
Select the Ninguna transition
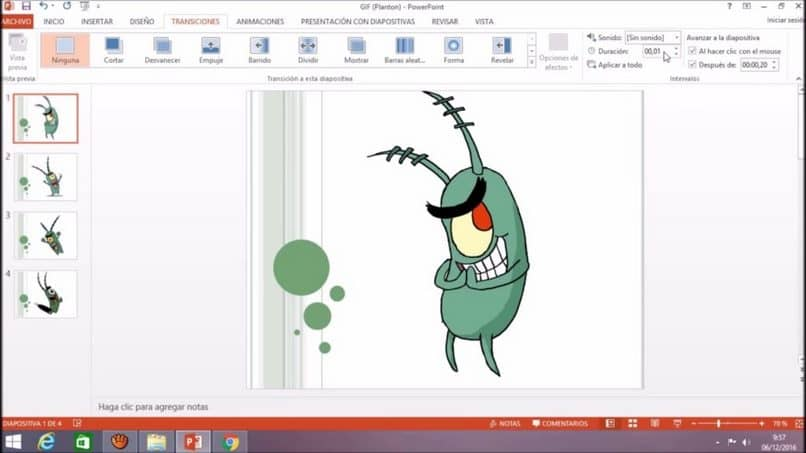tap(65, 50)
